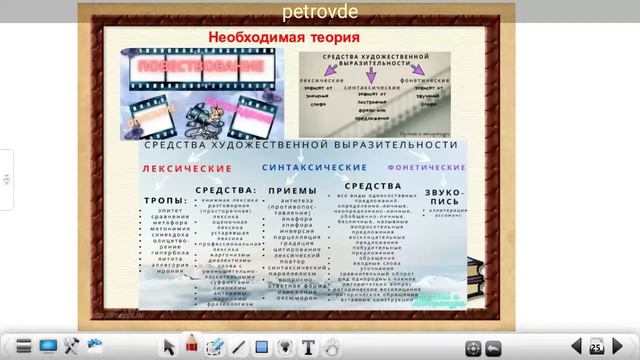Expand the left side panel handle
This screenshot has width=640, height=360.
[x=6, y=180]
